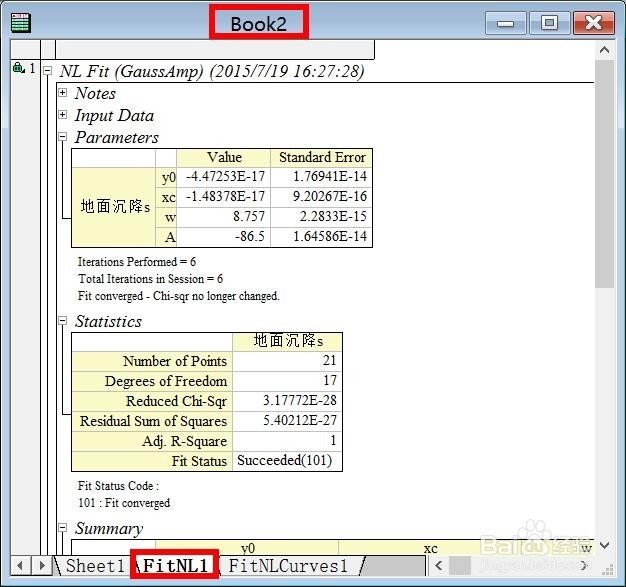Screen dimensions: 626x587
Task: Click the resize grip at window corner
Action: pyautogui.click(x=607, y=570)
